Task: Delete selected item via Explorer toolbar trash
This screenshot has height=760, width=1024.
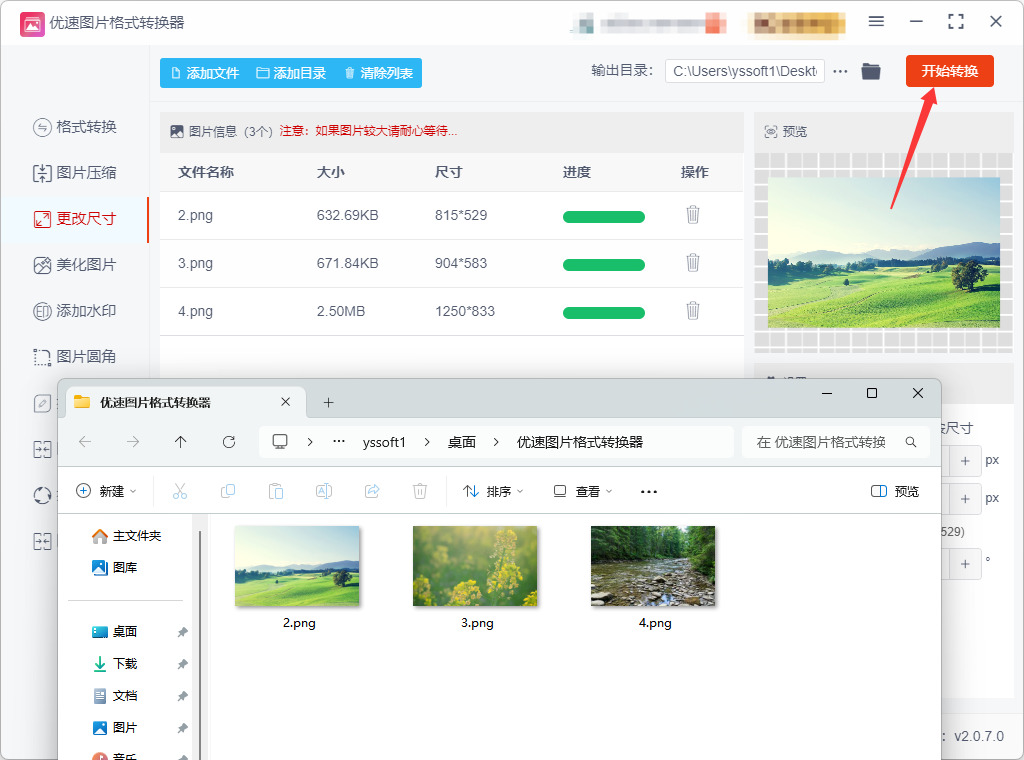Action: (x=420, y=491)
